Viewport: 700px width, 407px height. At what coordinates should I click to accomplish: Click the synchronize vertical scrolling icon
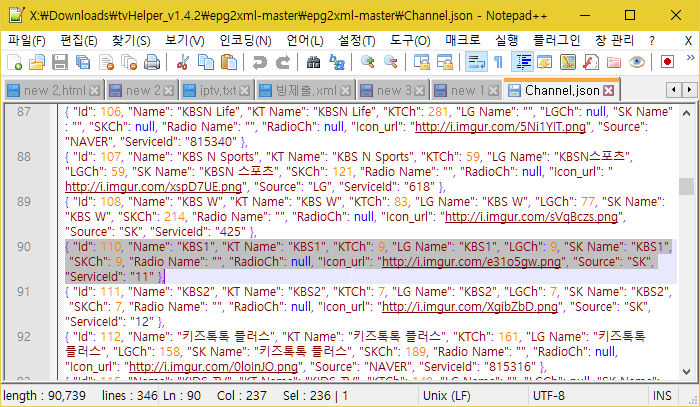click(x=422, y=62)
